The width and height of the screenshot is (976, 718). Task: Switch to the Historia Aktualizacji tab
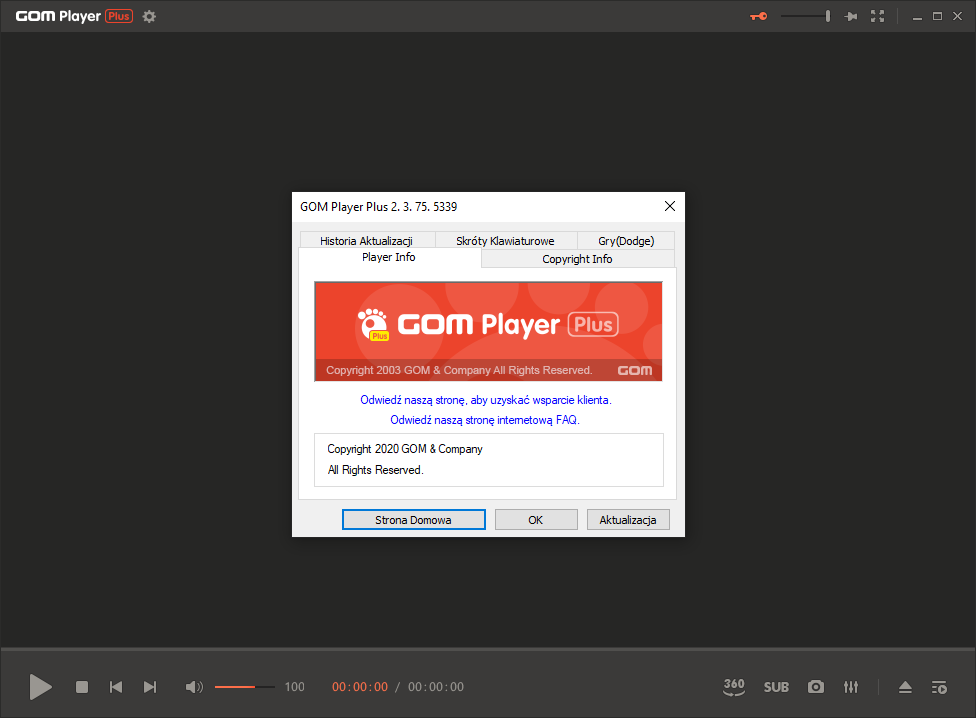[367, 241]
